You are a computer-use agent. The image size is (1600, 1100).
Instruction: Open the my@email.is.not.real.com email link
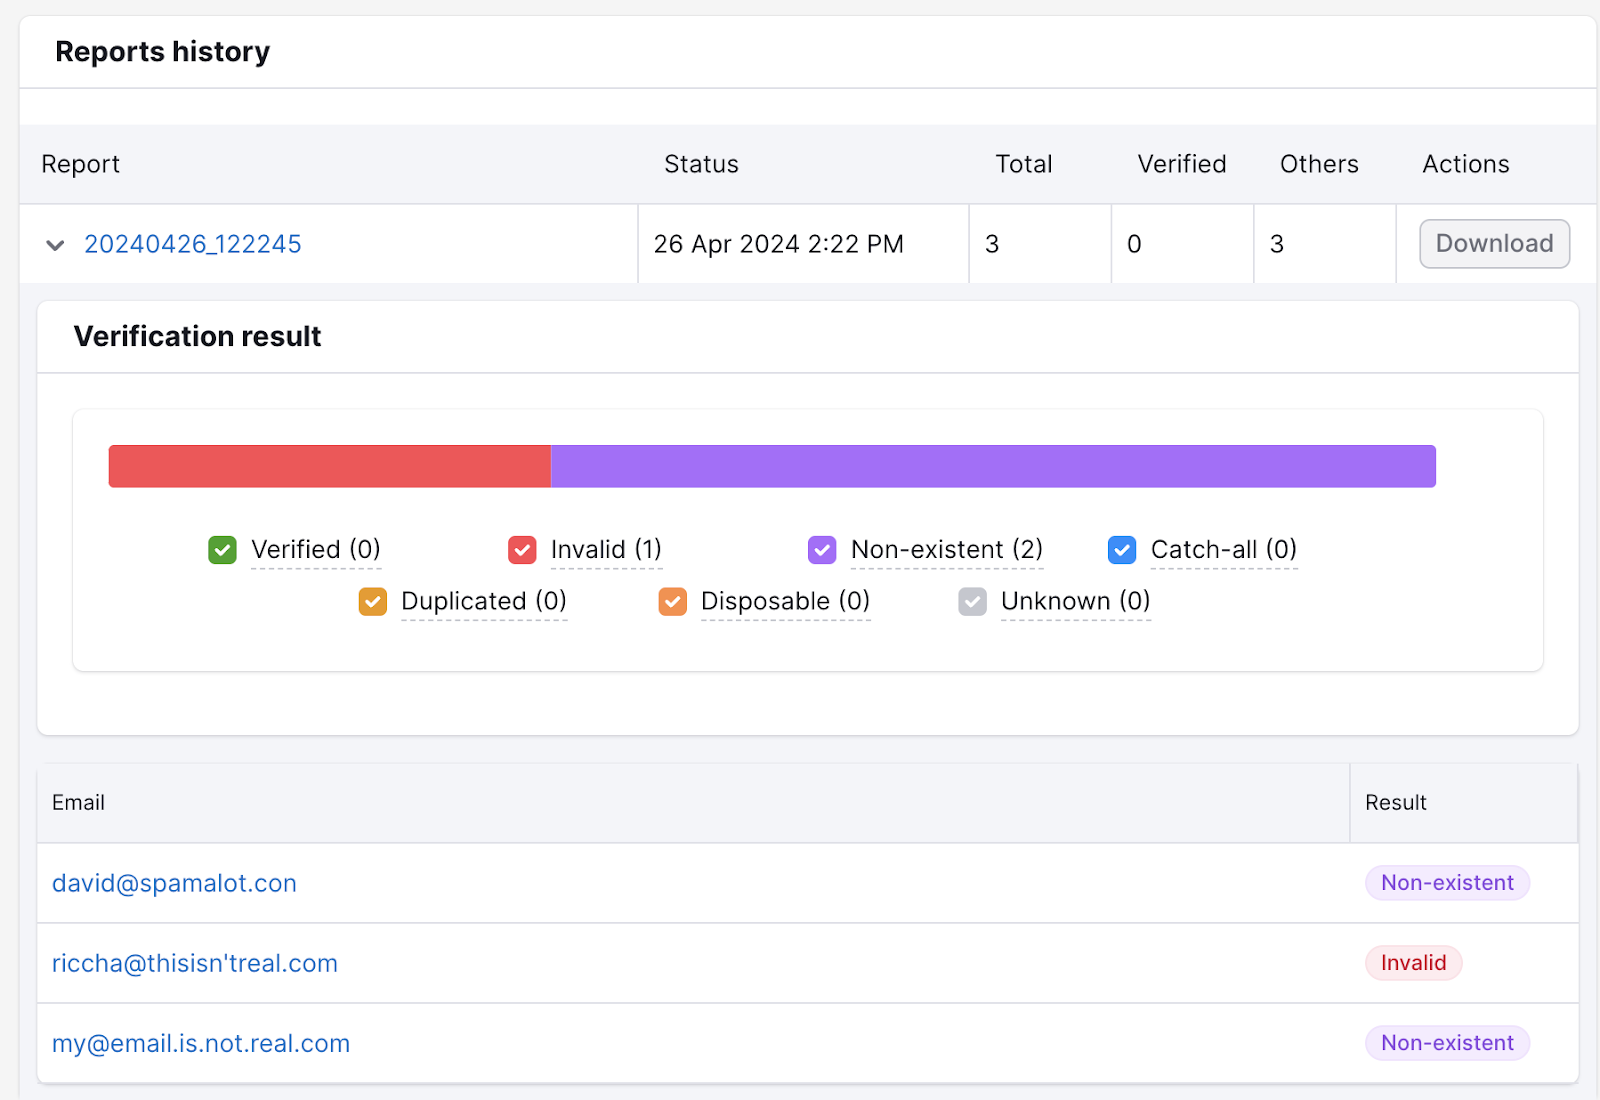201,1043
